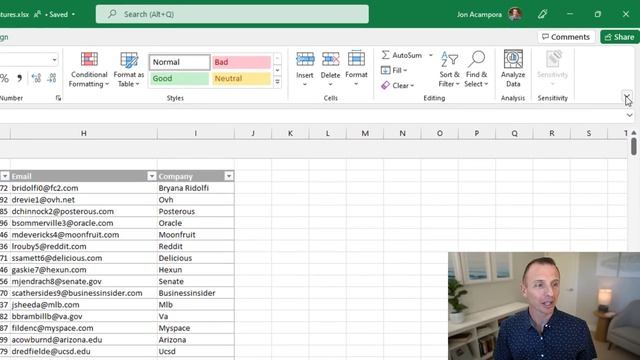Select the Ucsd company cell
Image resolution: width=640 pixels, height=360 pixels.
[x=196, y=351]
